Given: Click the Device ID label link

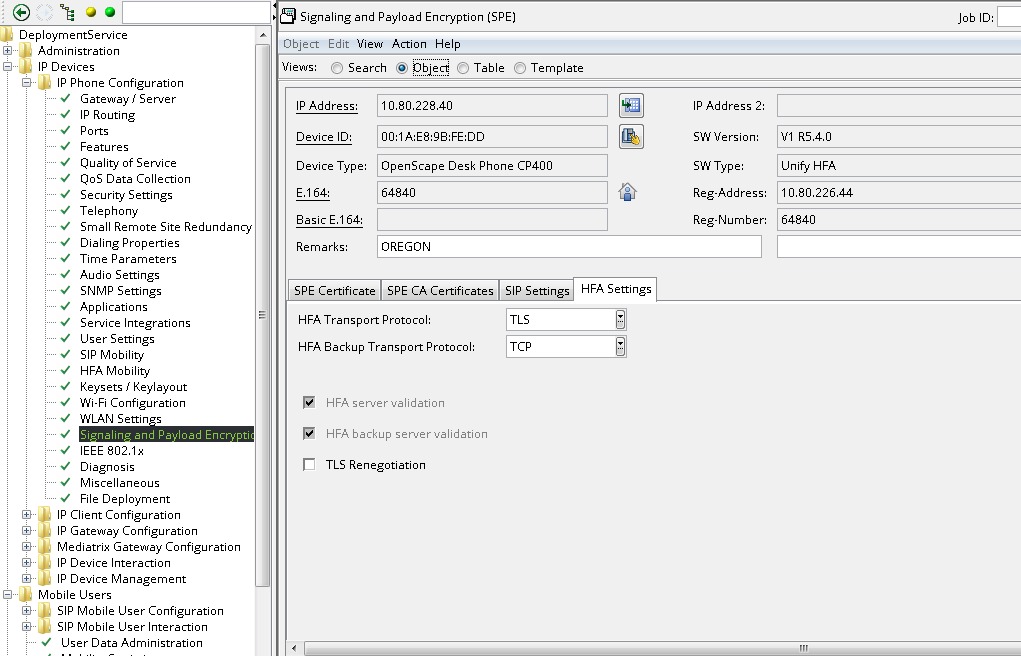Looking at the screenshot, I should point(324,137).
